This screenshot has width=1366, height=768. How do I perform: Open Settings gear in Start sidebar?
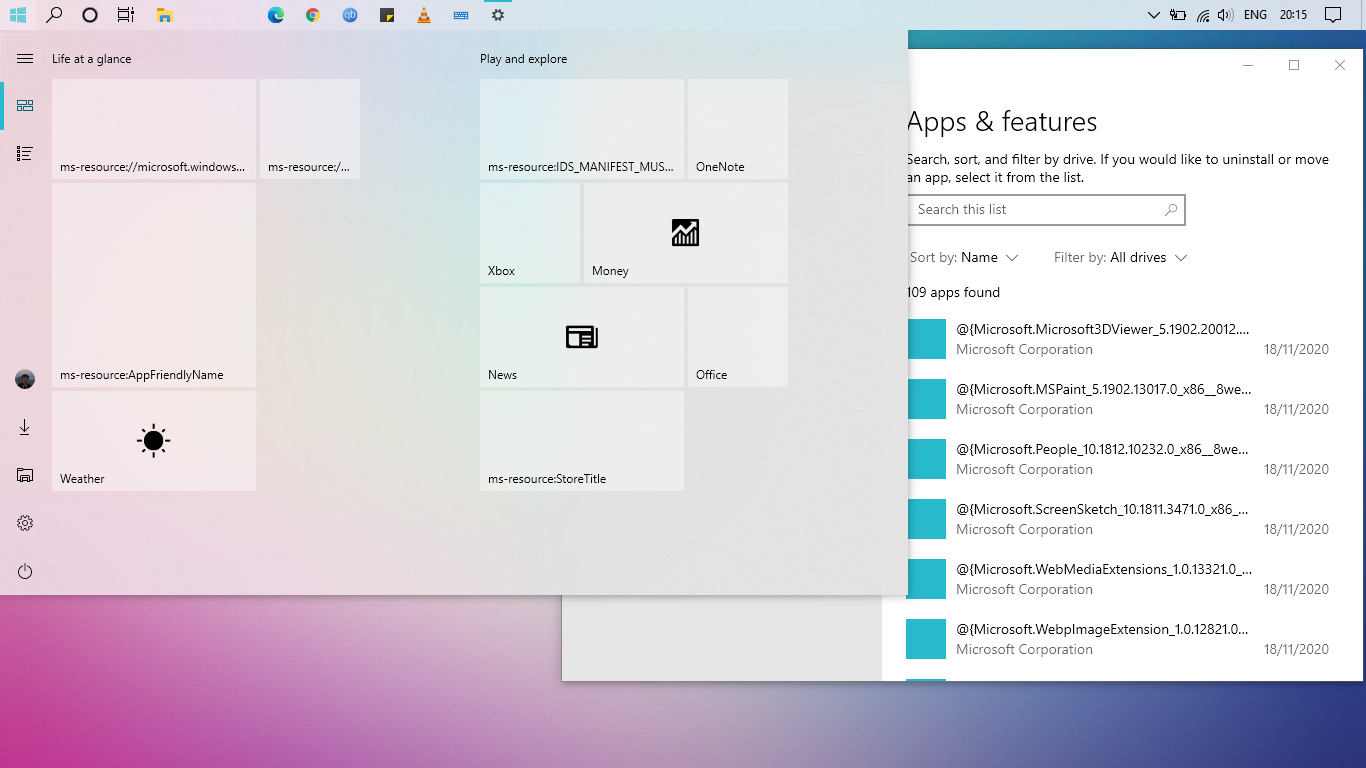[25, 523]
